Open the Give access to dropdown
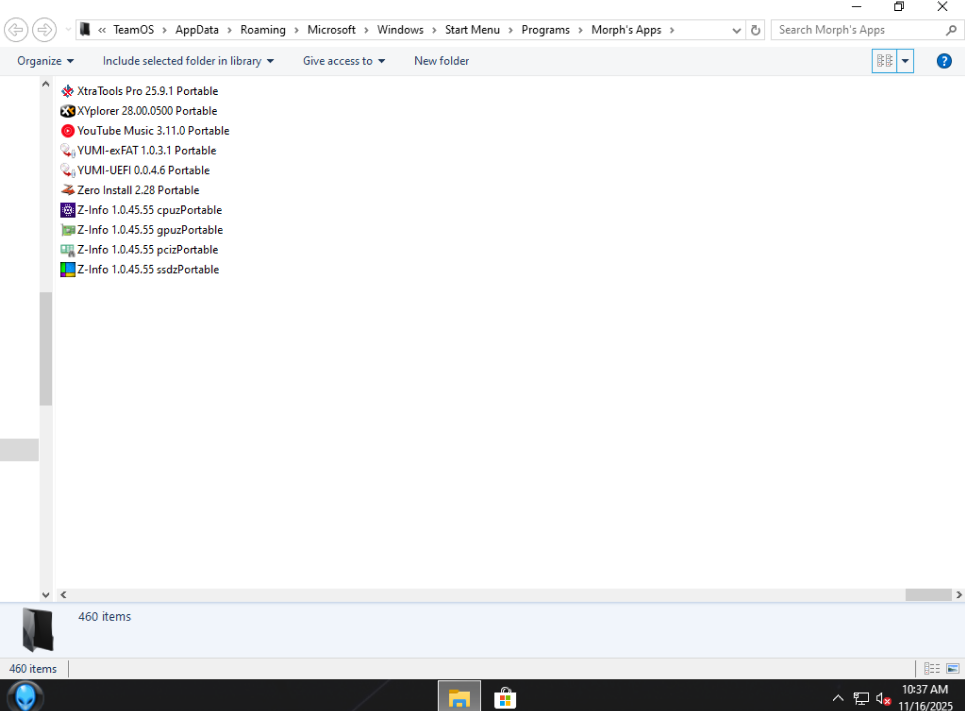 point(344,61)
